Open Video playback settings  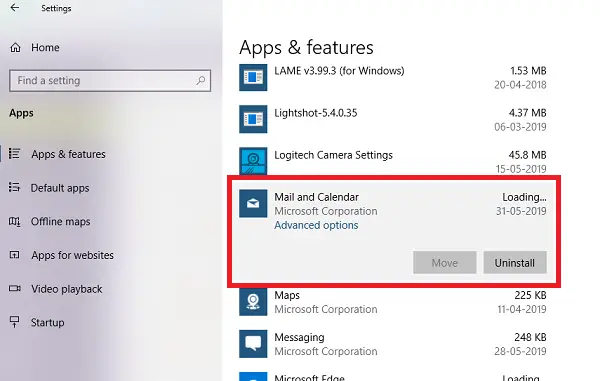click(x=67, y=289)
